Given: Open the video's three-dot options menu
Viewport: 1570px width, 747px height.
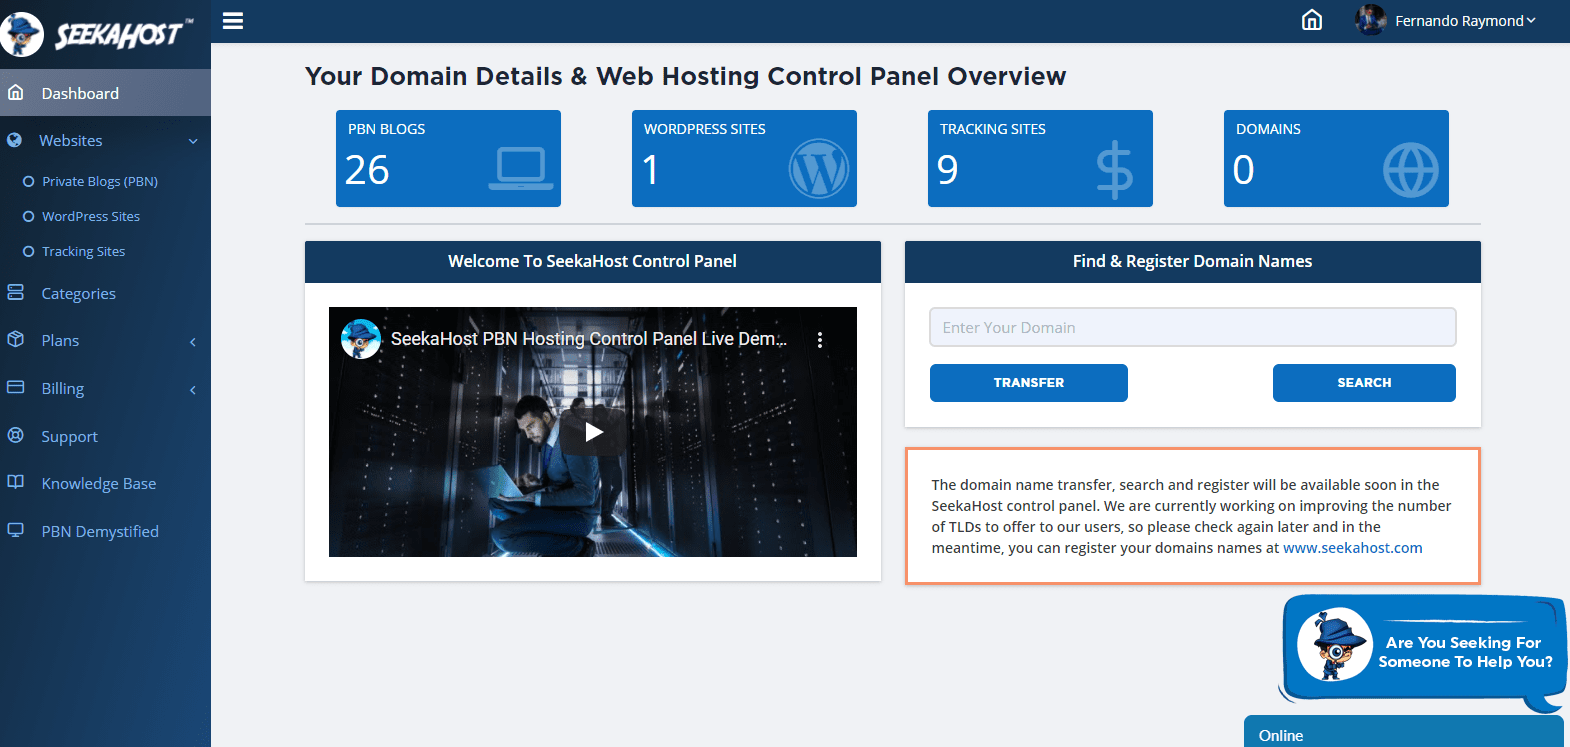Looking at the screenshot, I should point(820,340).
